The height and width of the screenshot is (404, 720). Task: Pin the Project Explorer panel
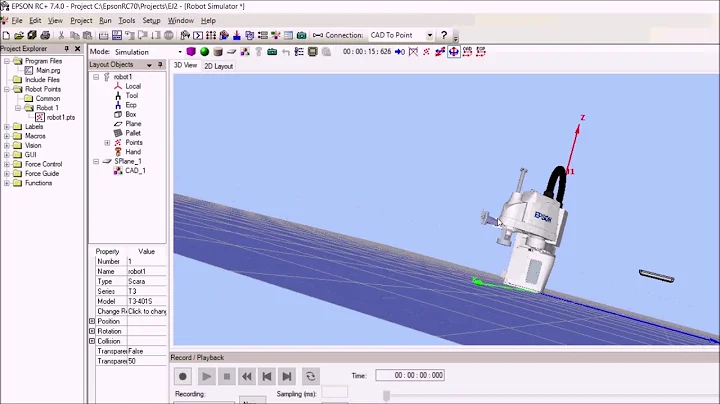(x=67, y=48)
